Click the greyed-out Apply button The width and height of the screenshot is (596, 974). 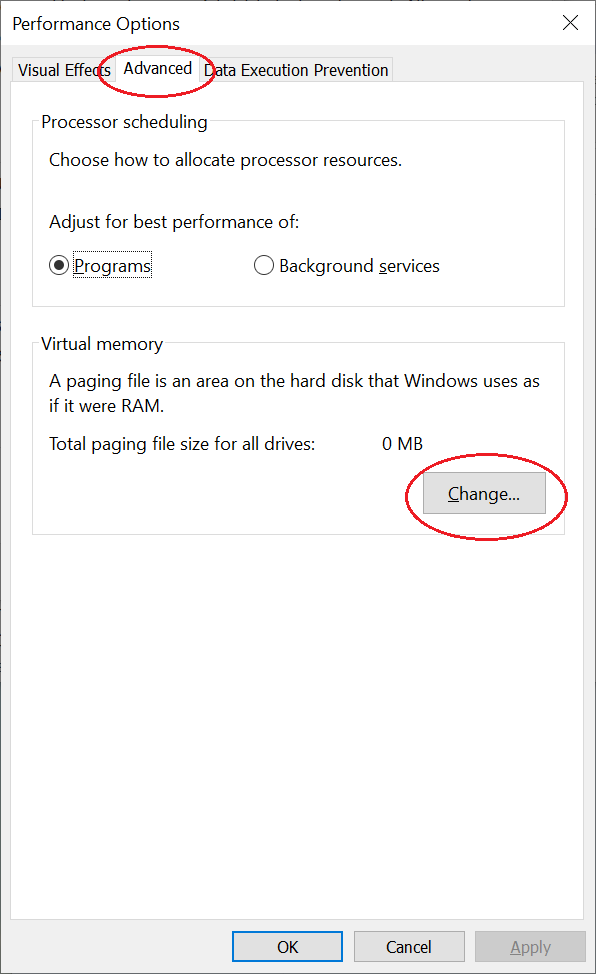click(x=531, y=947)
